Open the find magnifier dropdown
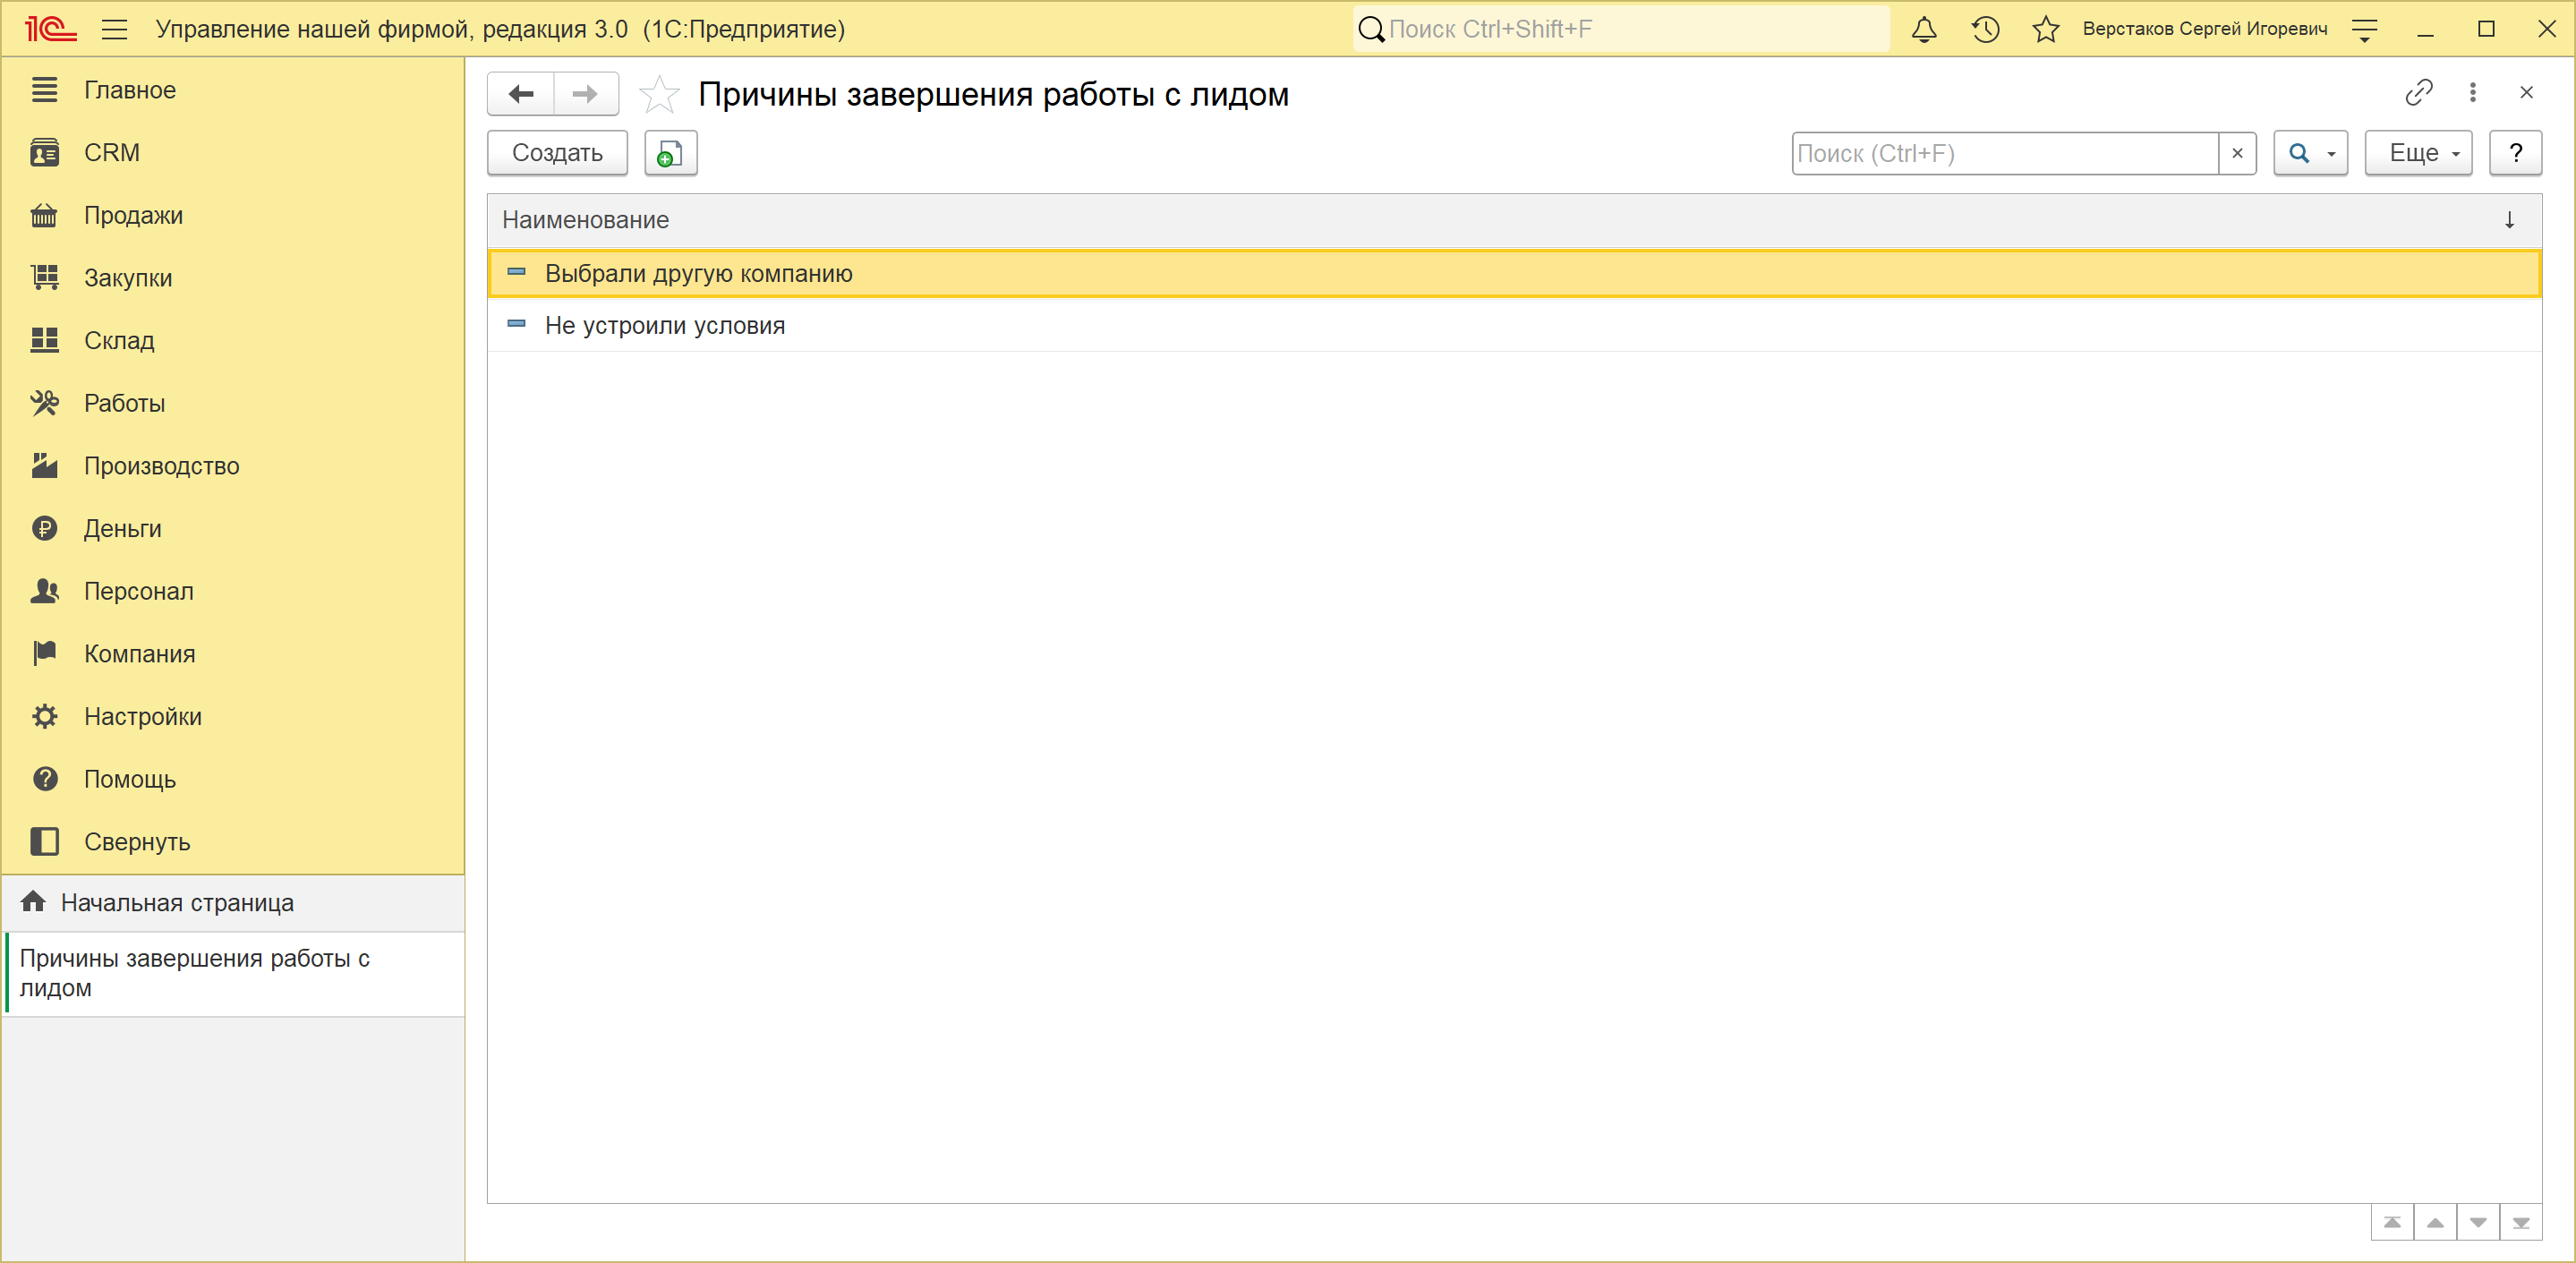 (x=2310, y=153)
